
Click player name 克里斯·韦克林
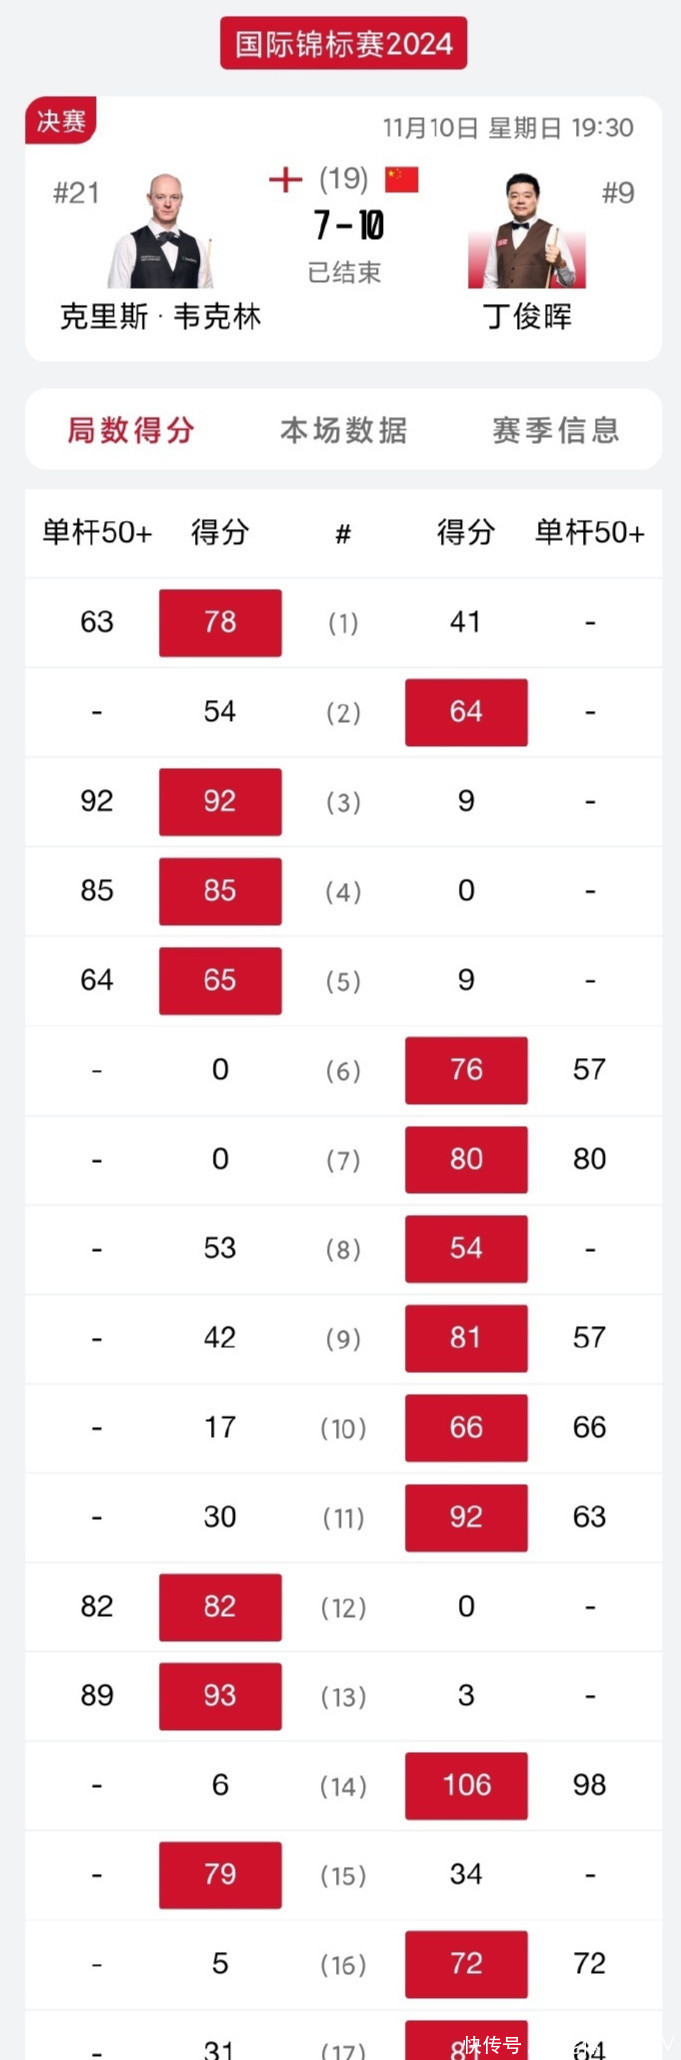pyautogui.click(x=160, y=317)
